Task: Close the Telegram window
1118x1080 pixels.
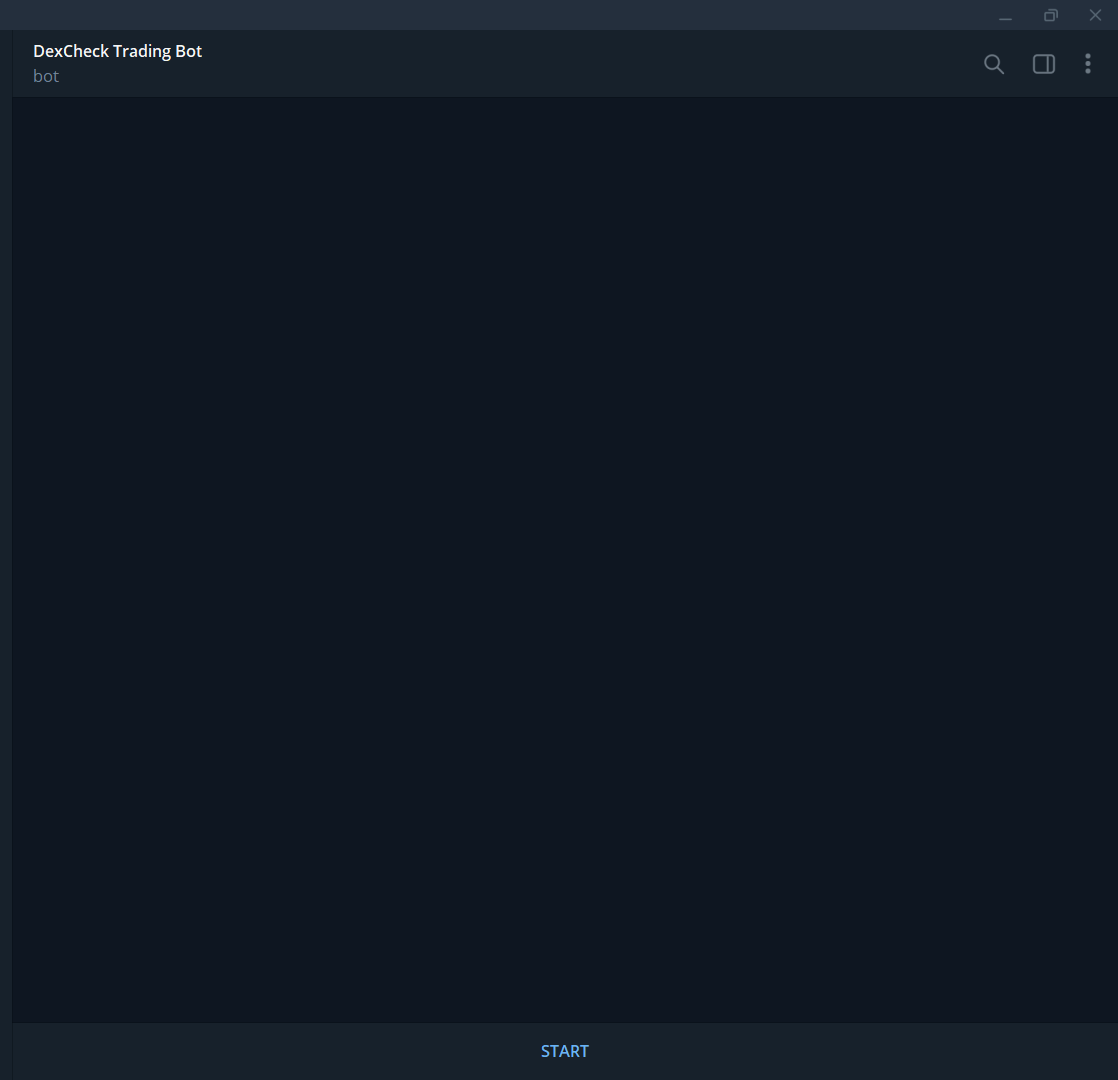Action: coord(1095,15)
